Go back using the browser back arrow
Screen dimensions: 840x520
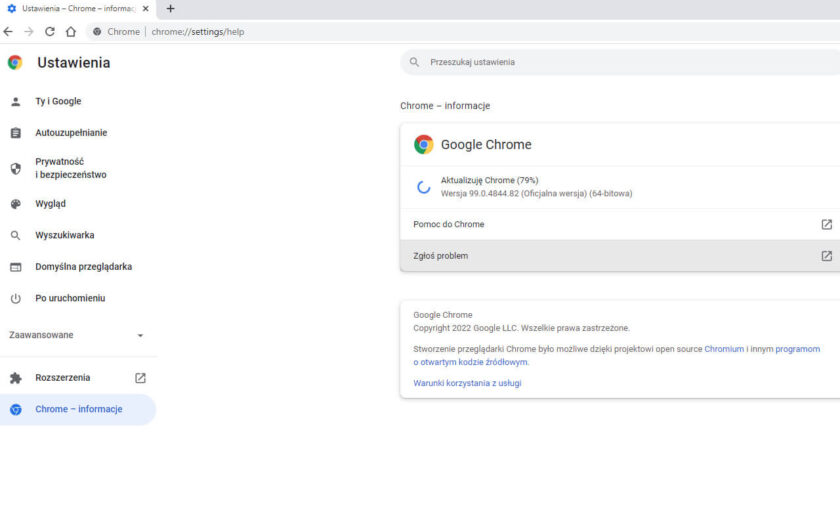tap(8, 32)
